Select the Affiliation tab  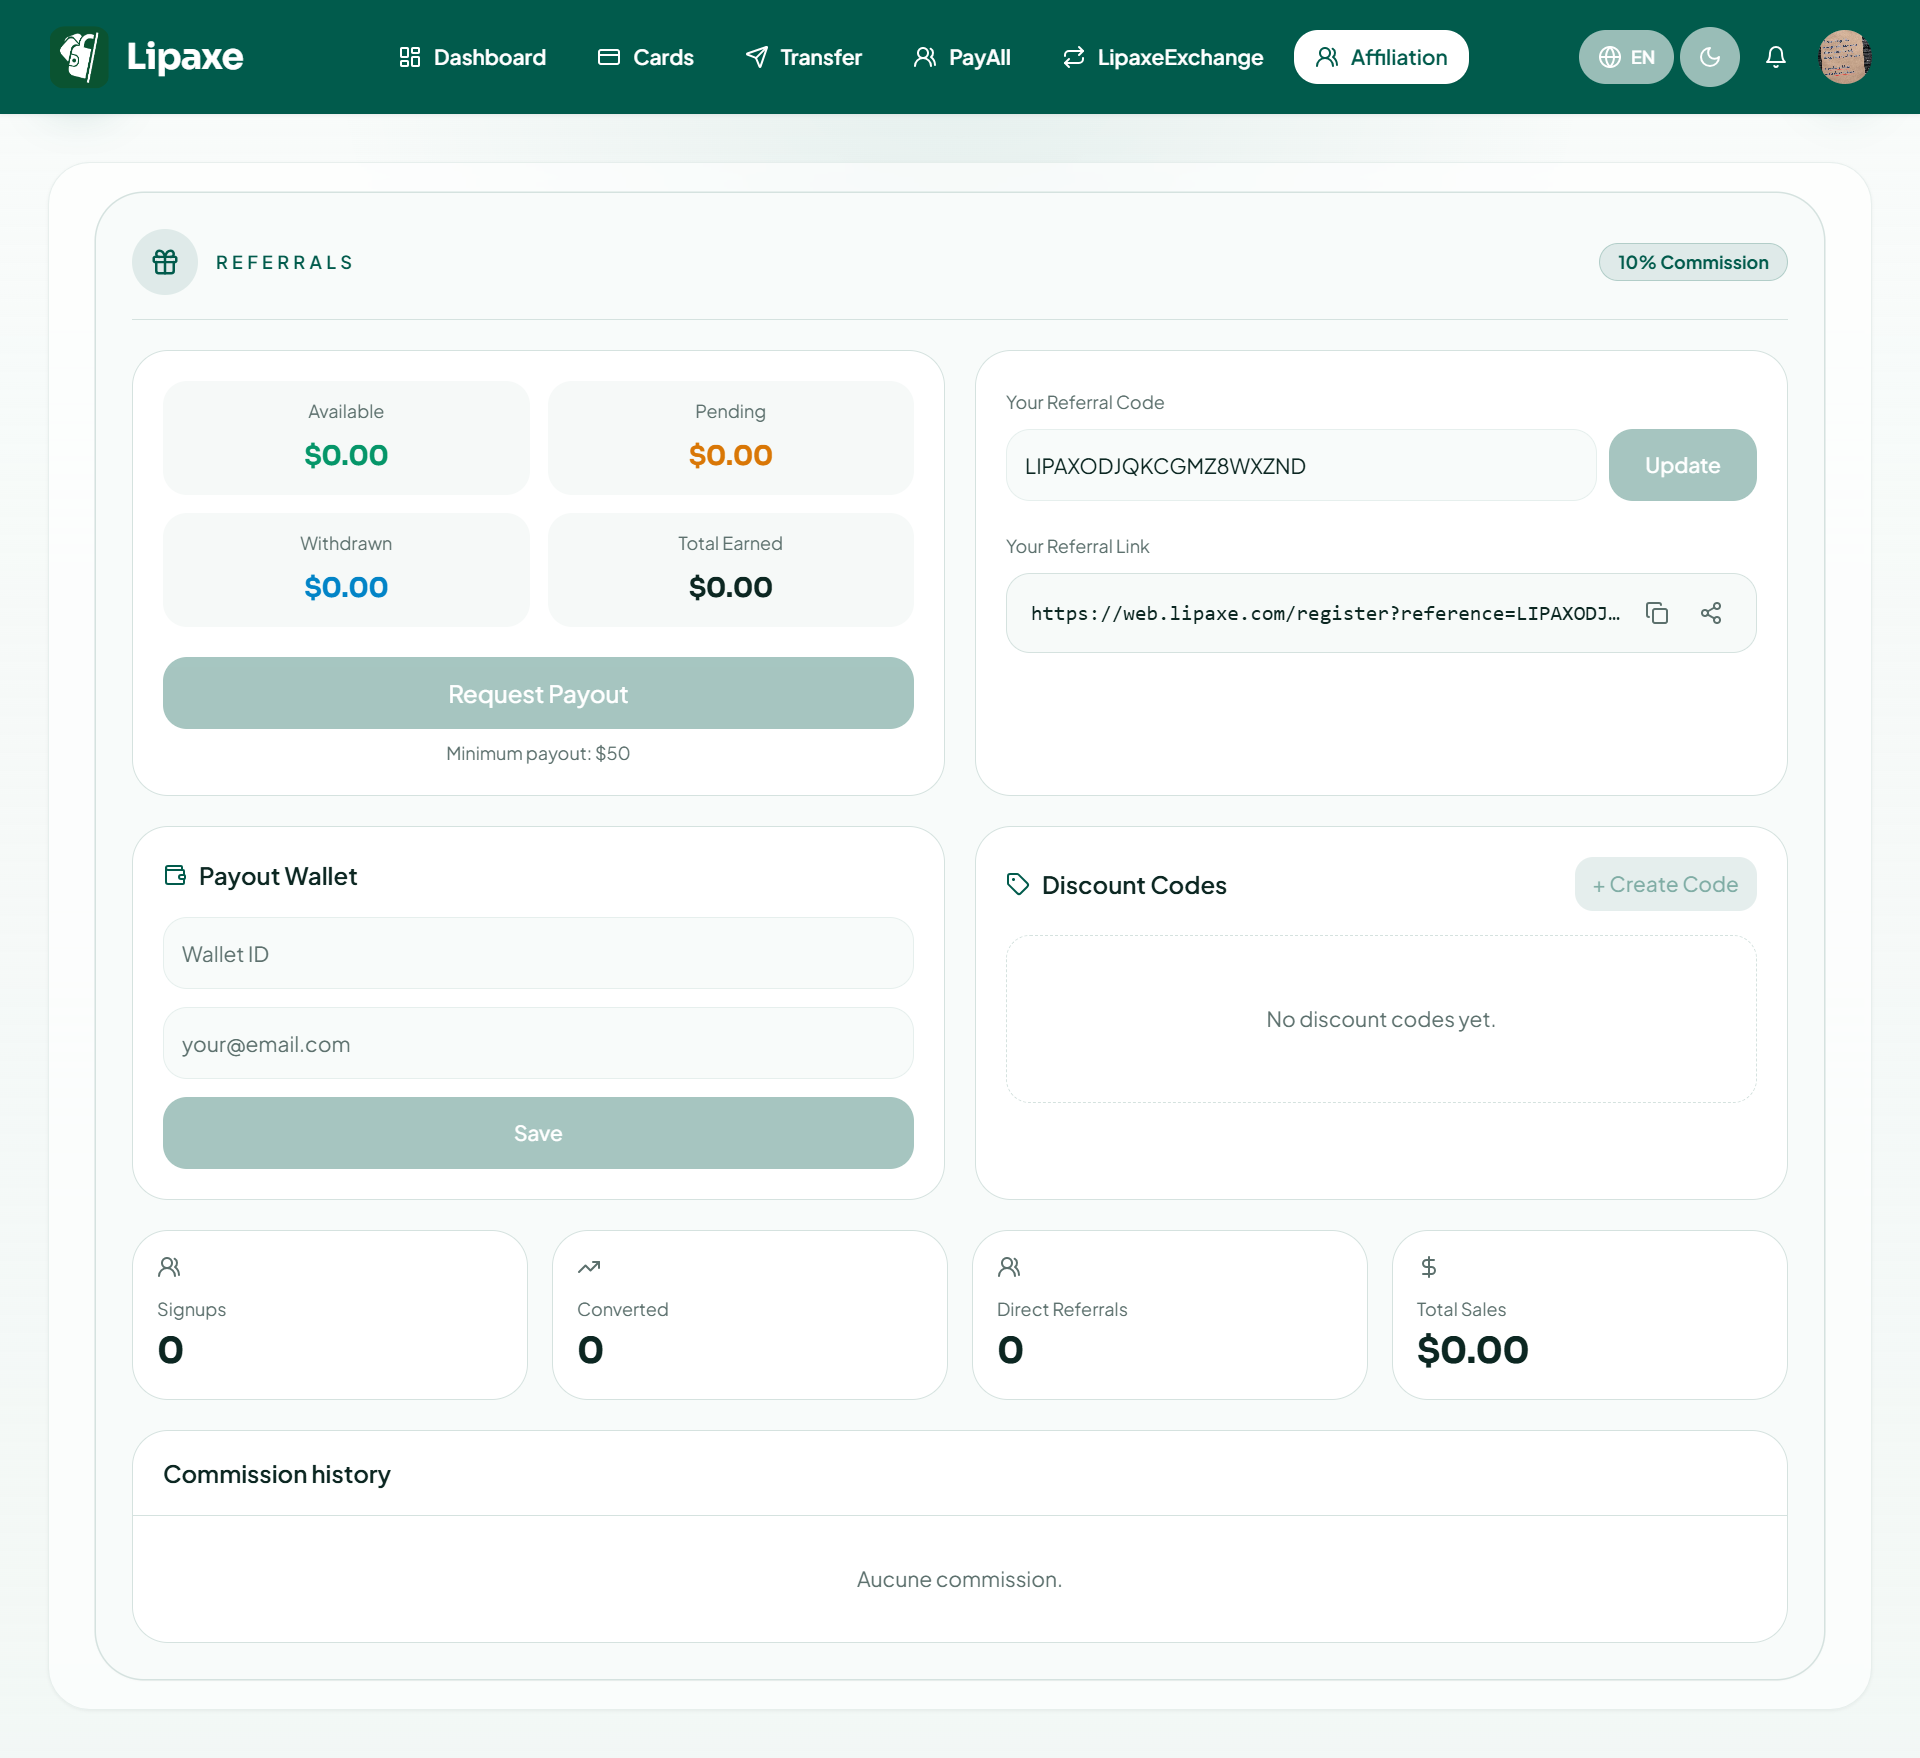tap(1381, 57)
